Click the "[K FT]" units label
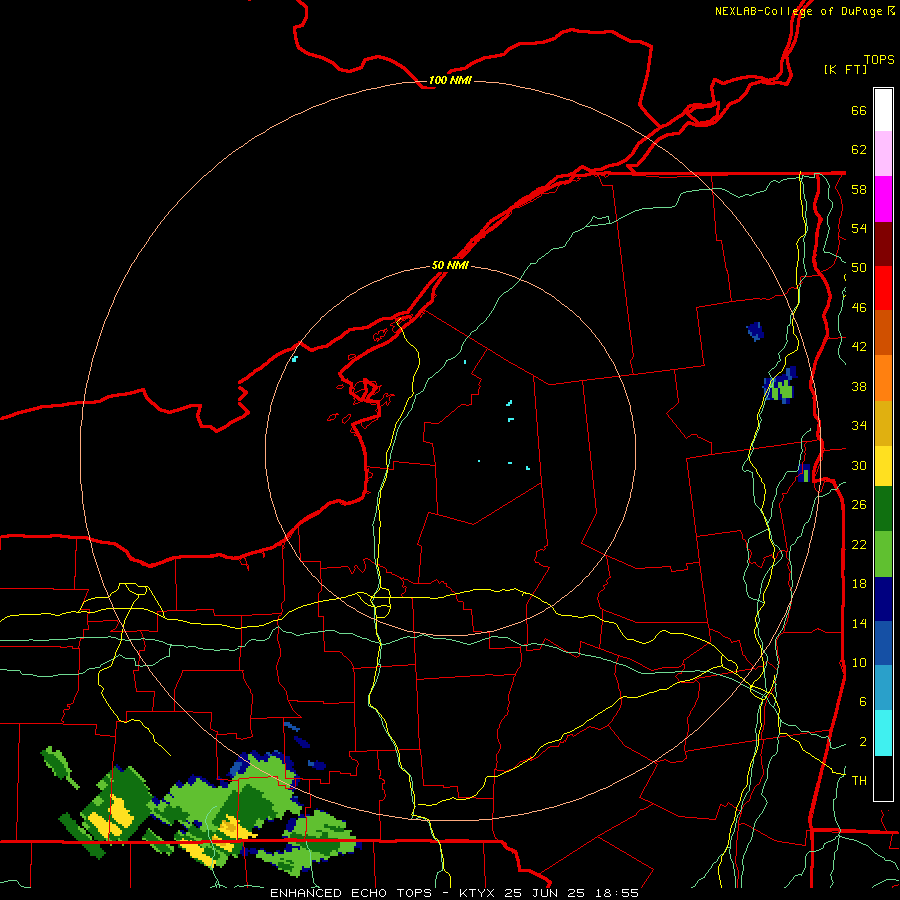 coord(845,70)
